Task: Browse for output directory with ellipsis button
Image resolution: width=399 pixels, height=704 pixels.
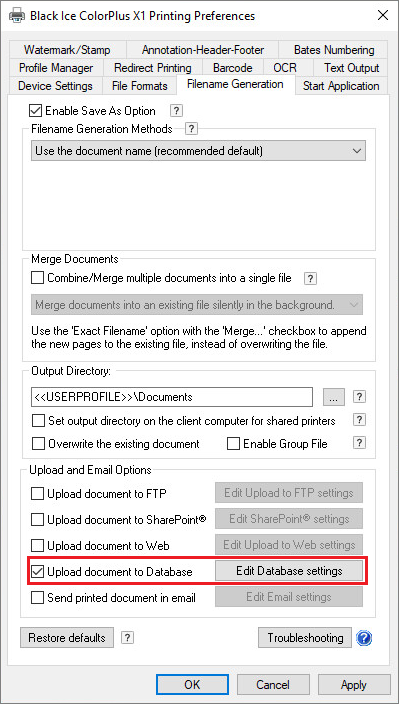Action: coord(333,397)
